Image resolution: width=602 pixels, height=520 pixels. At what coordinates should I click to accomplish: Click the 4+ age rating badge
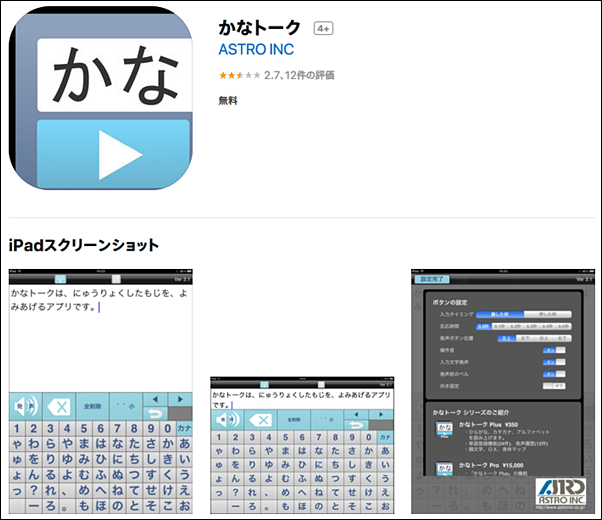coord(323,28)
